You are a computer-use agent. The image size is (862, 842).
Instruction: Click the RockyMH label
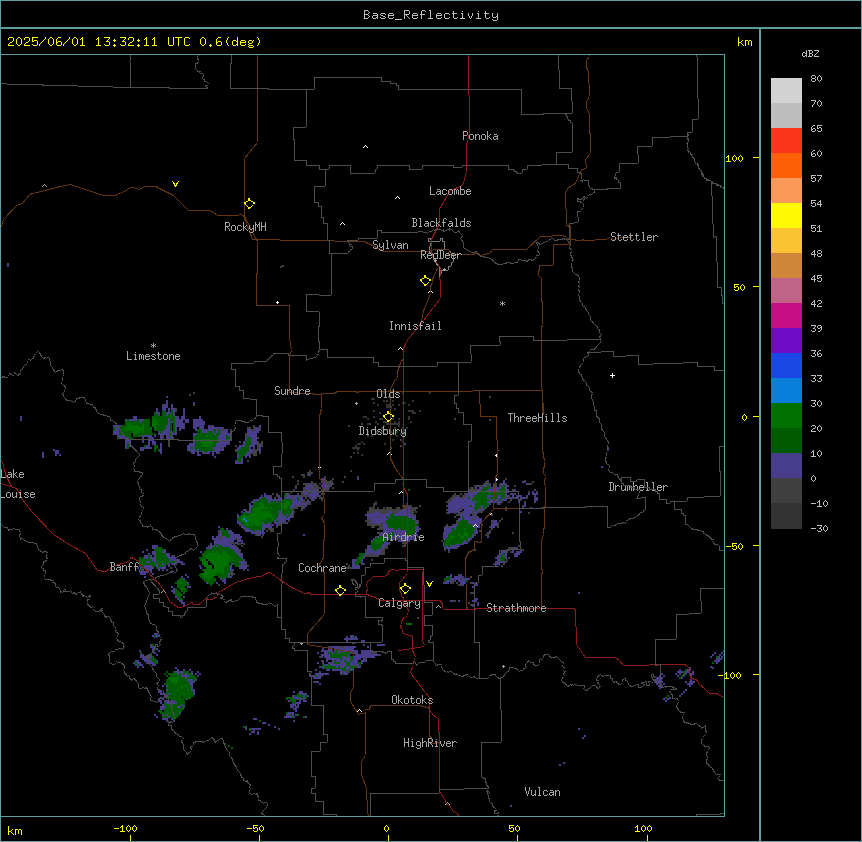245,227
